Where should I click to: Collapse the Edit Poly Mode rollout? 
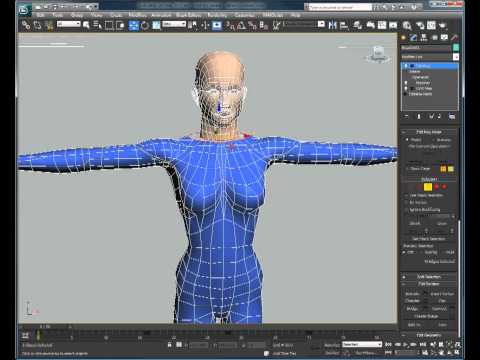[429, 132]
